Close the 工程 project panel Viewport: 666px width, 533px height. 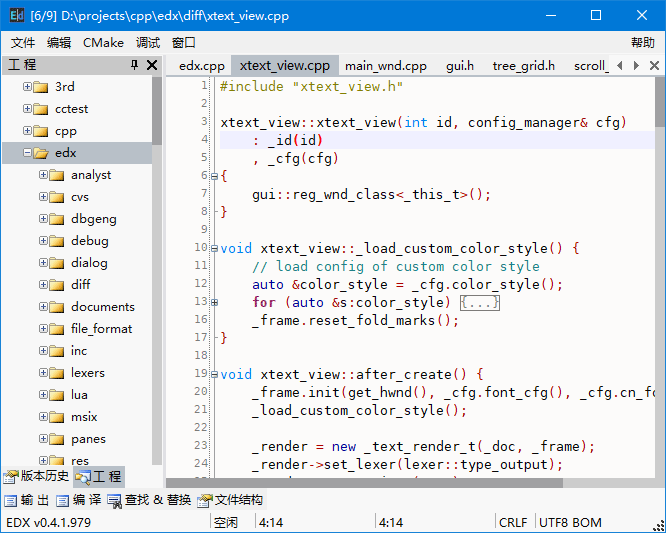click(152, 65)
